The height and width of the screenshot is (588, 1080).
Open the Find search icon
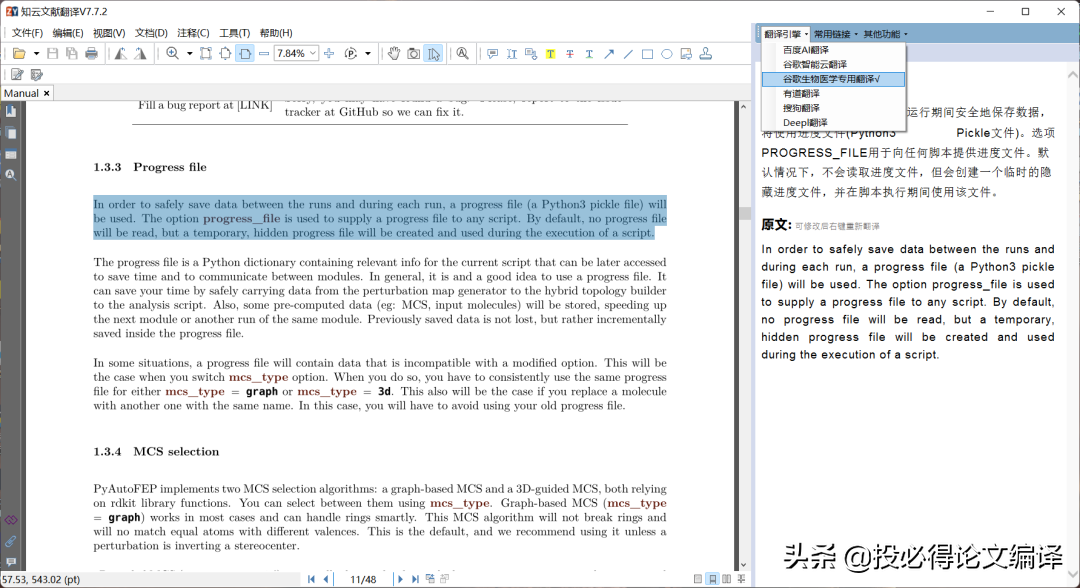[x=463, y=54]
